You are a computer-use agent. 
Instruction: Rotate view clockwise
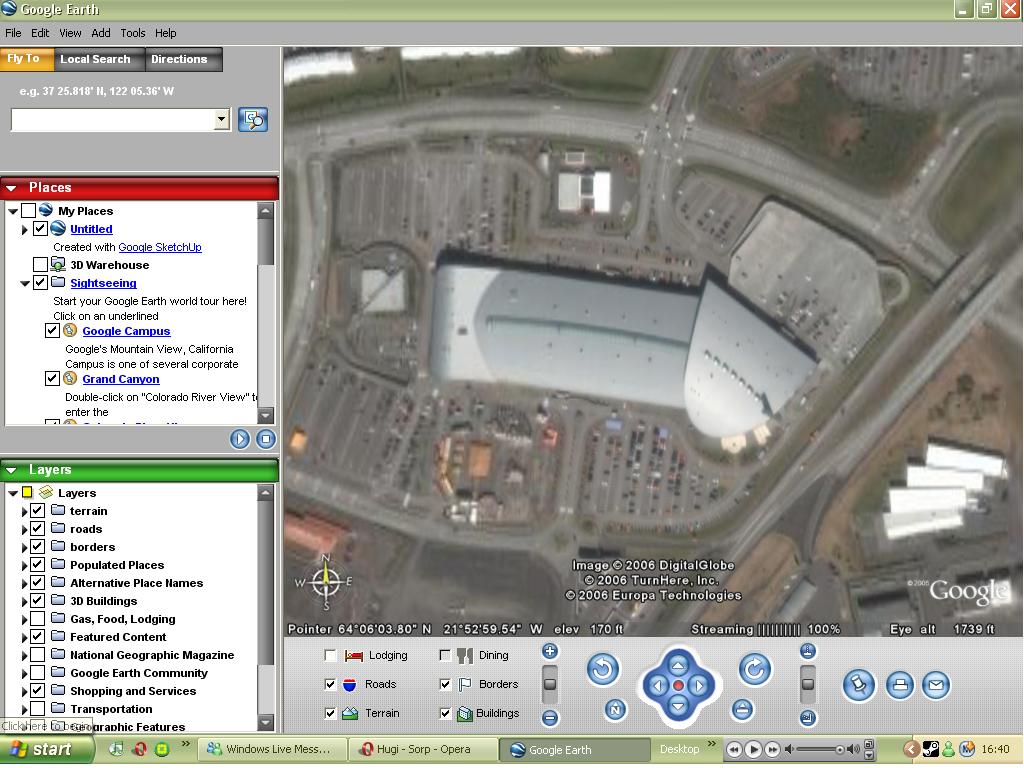[755, 669]
